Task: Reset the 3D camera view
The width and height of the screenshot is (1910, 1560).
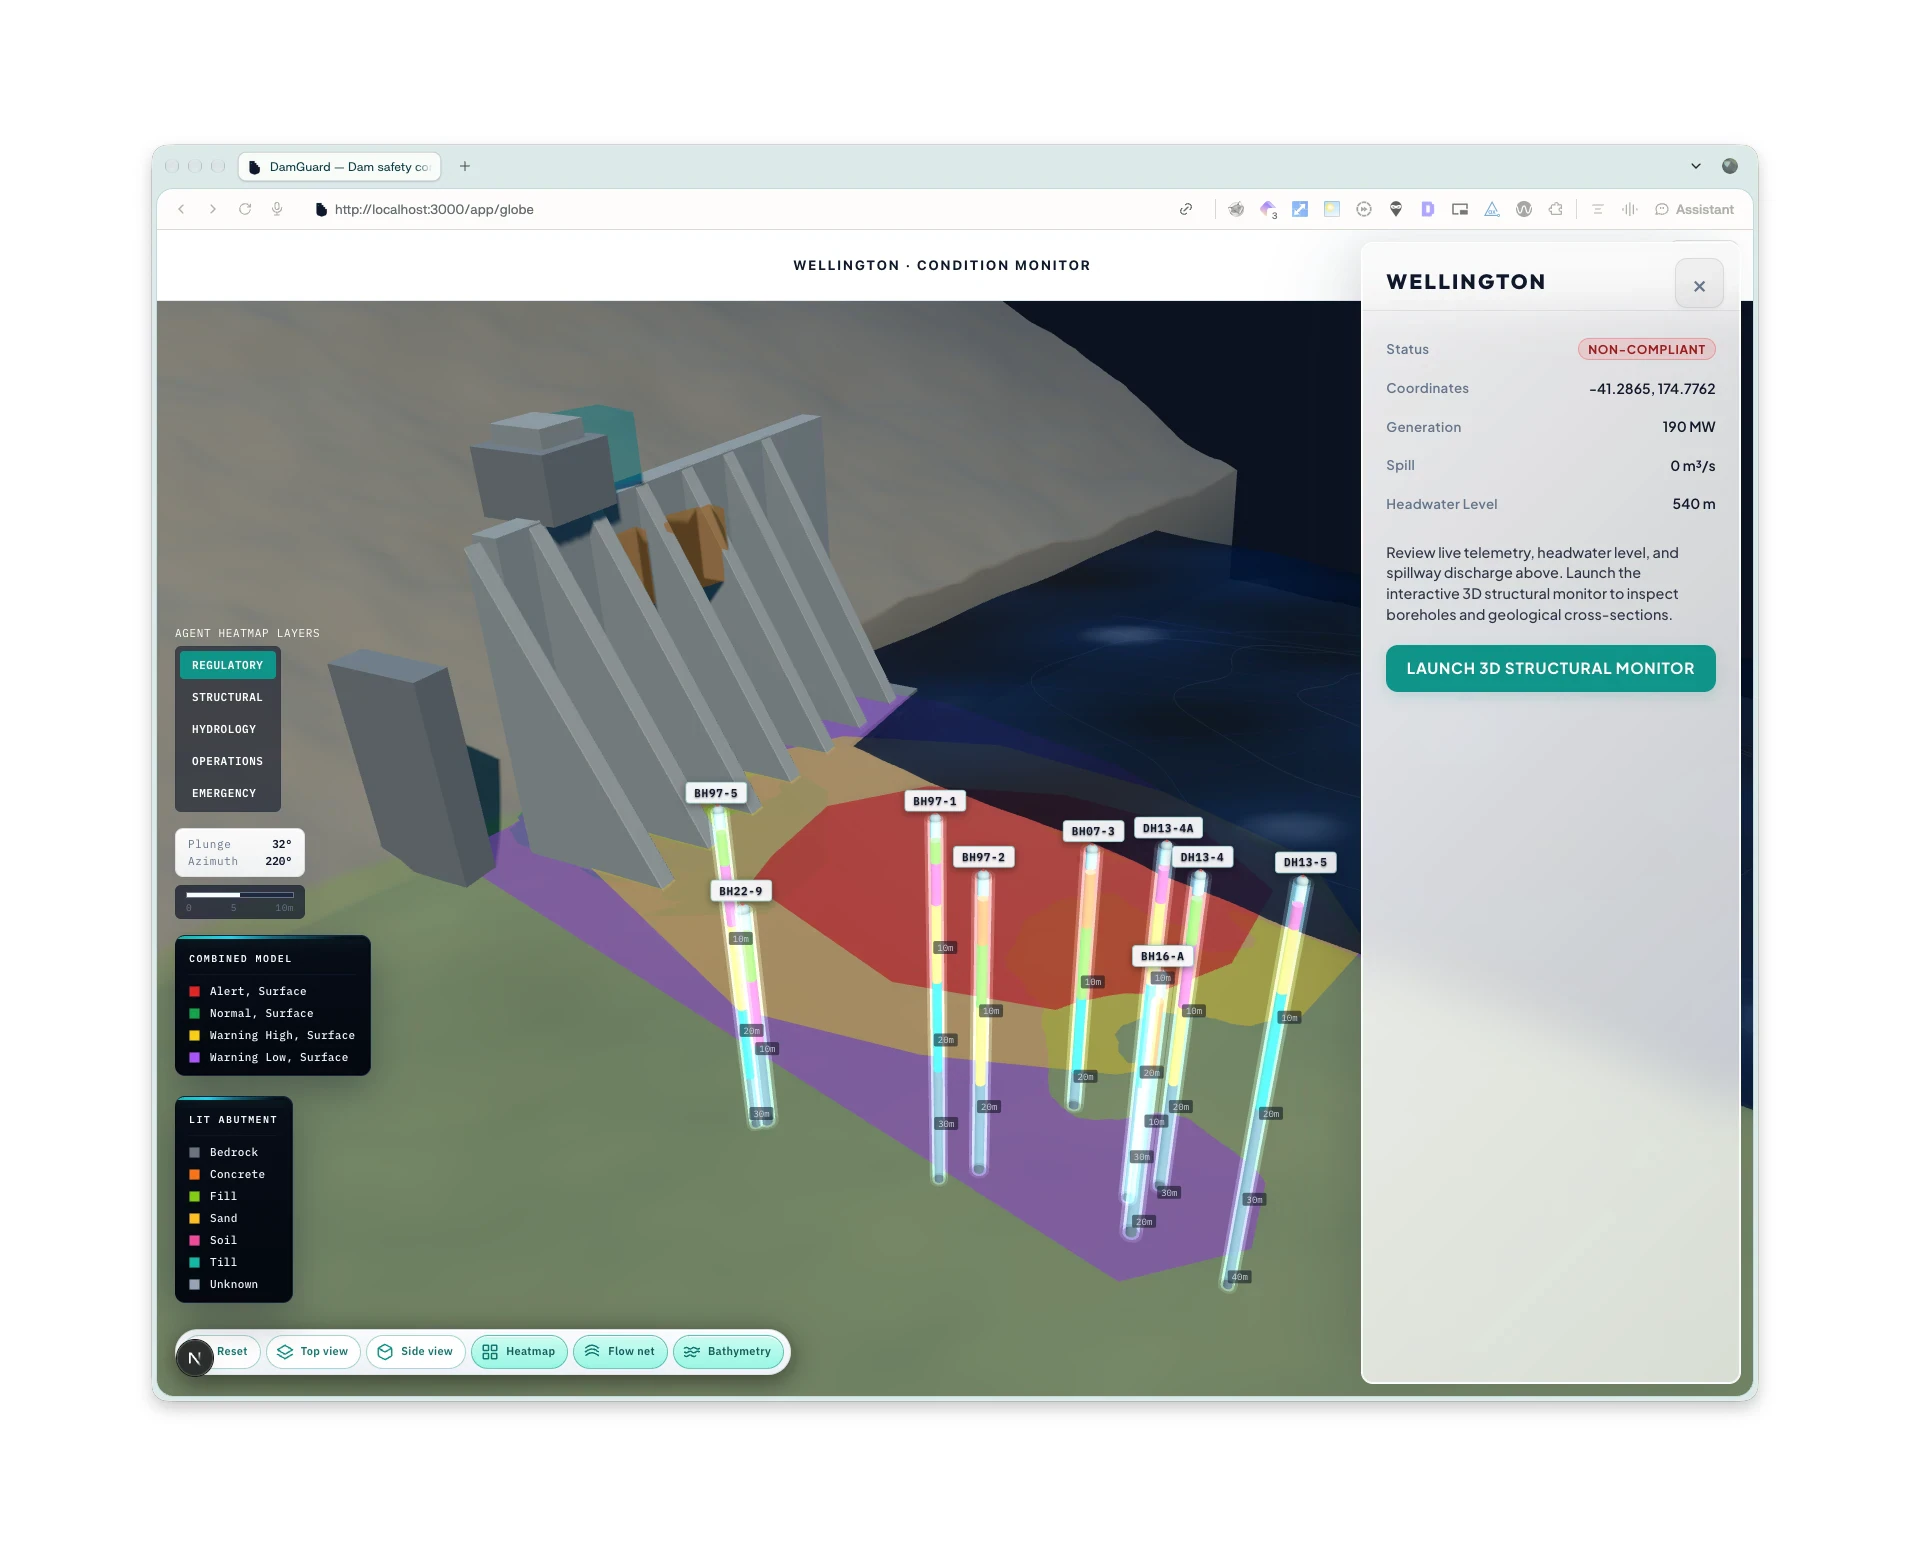Action: [233, 1351]
